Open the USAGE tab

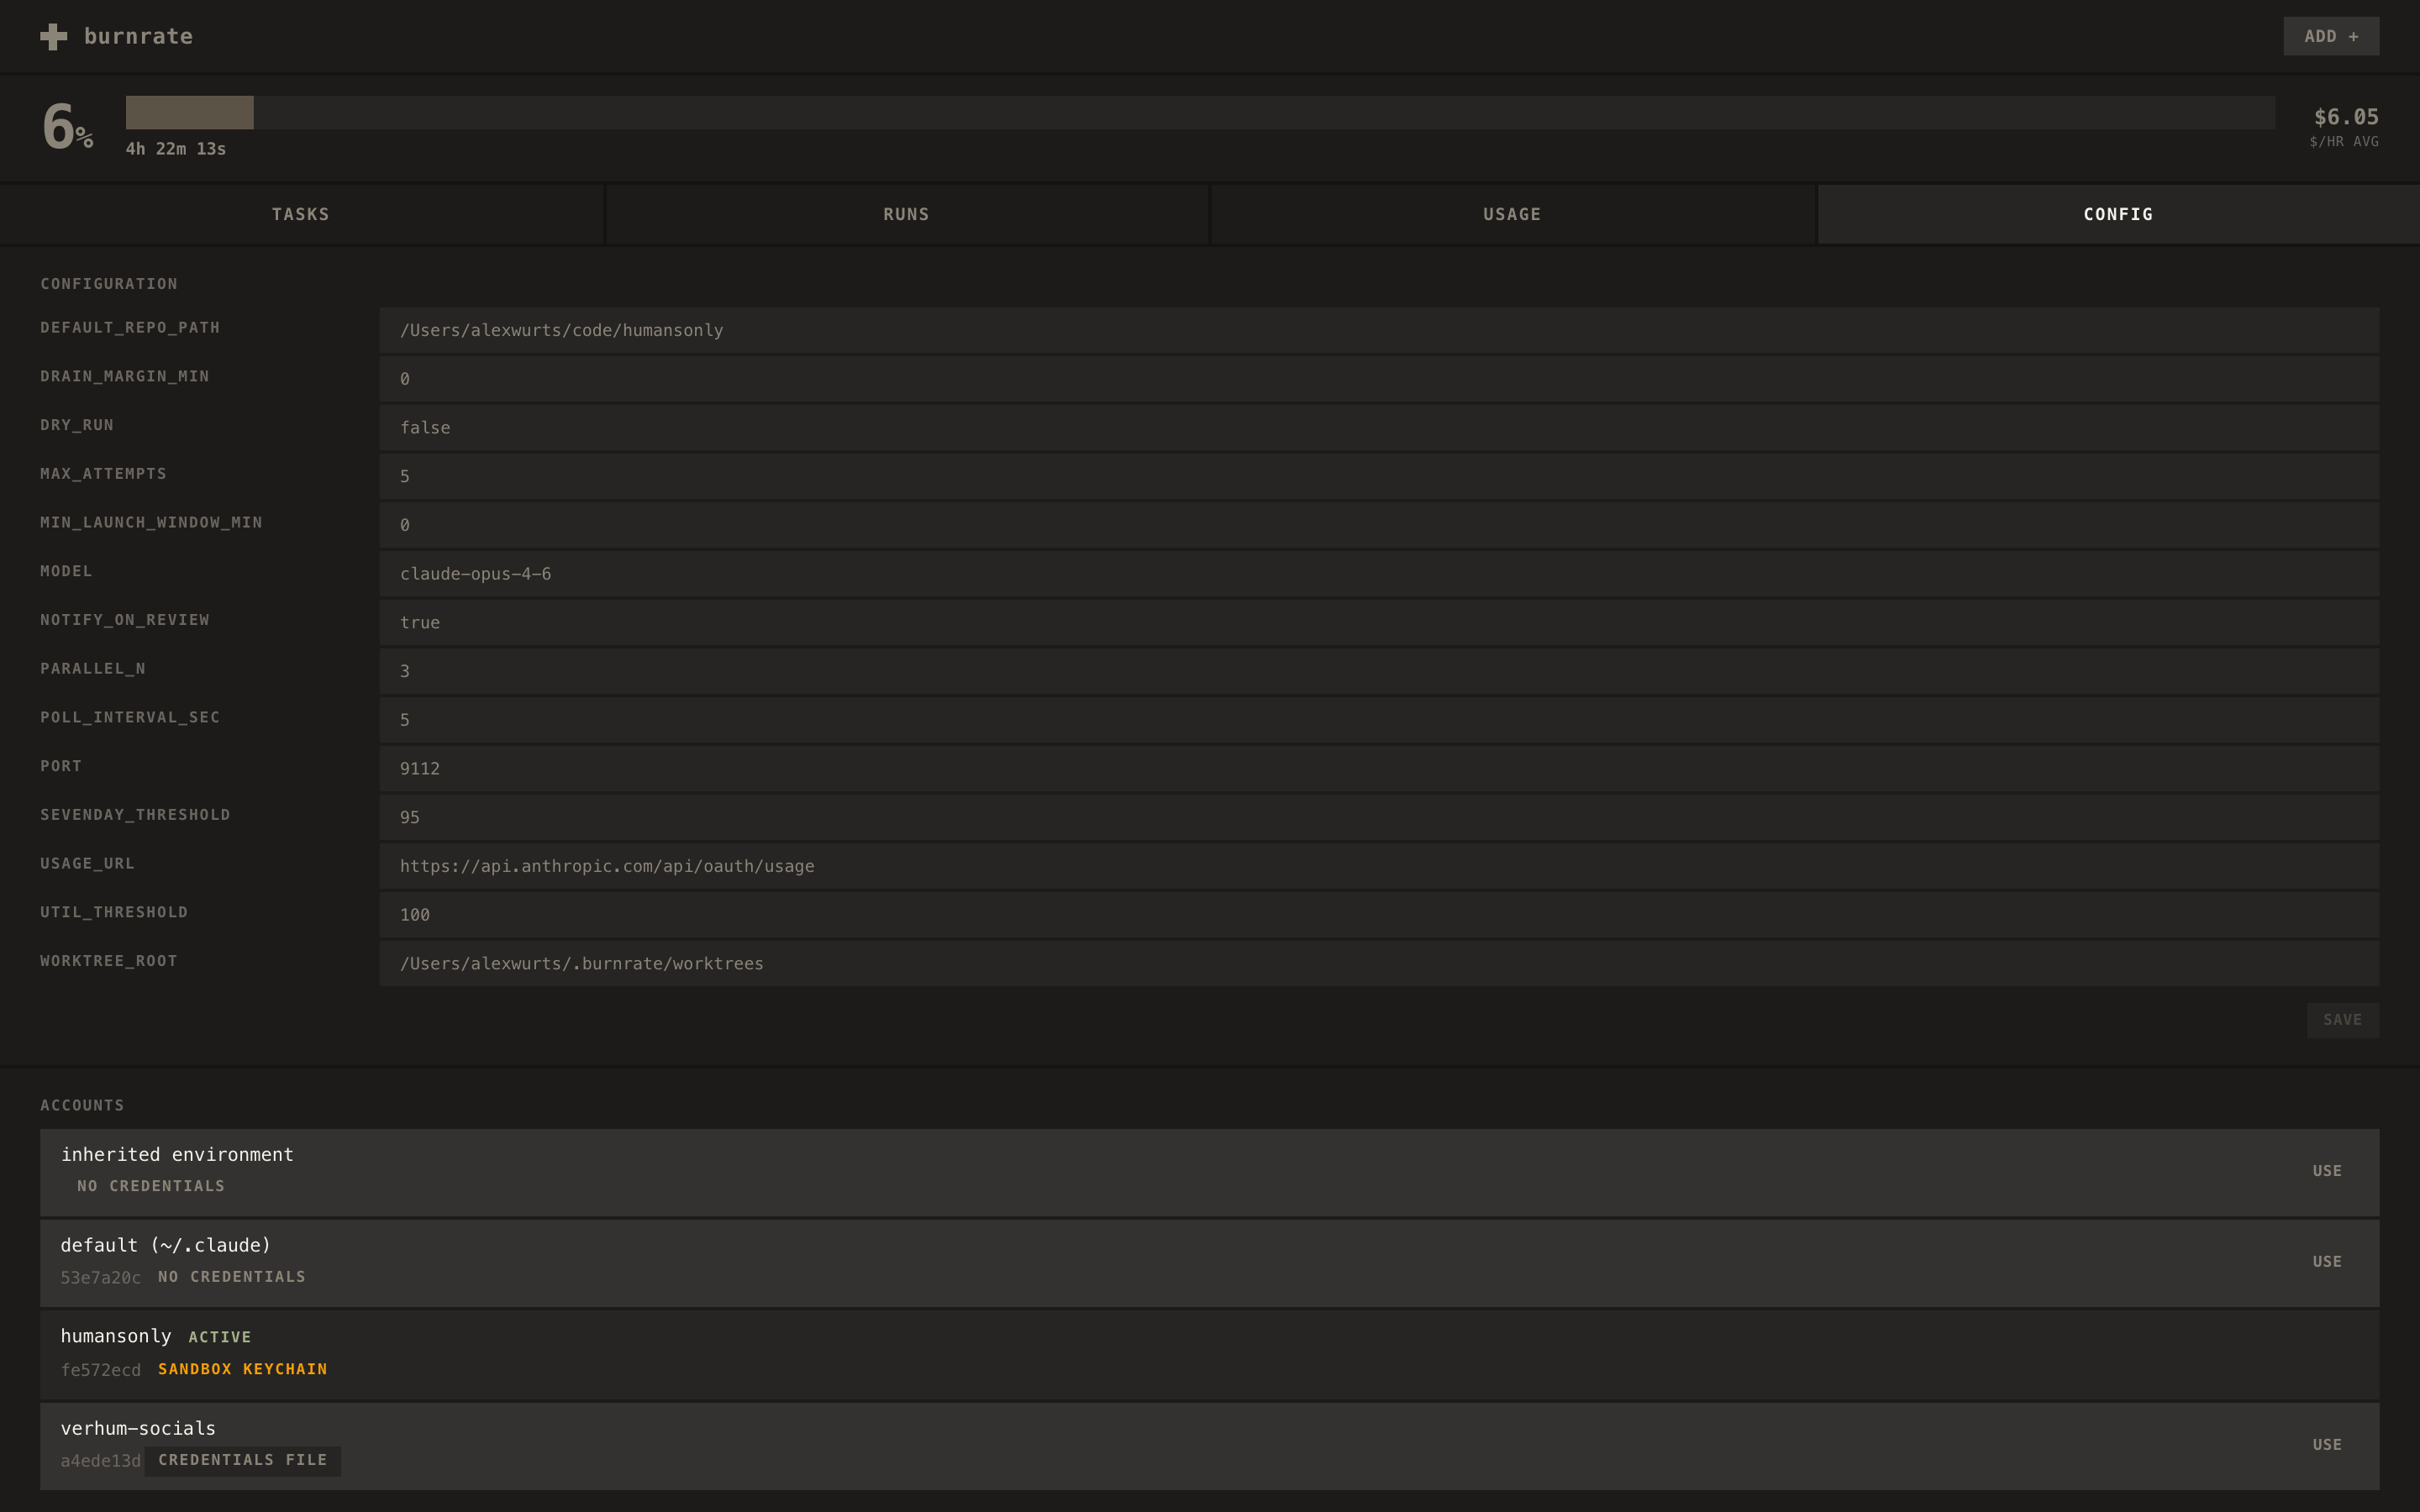1512,214
